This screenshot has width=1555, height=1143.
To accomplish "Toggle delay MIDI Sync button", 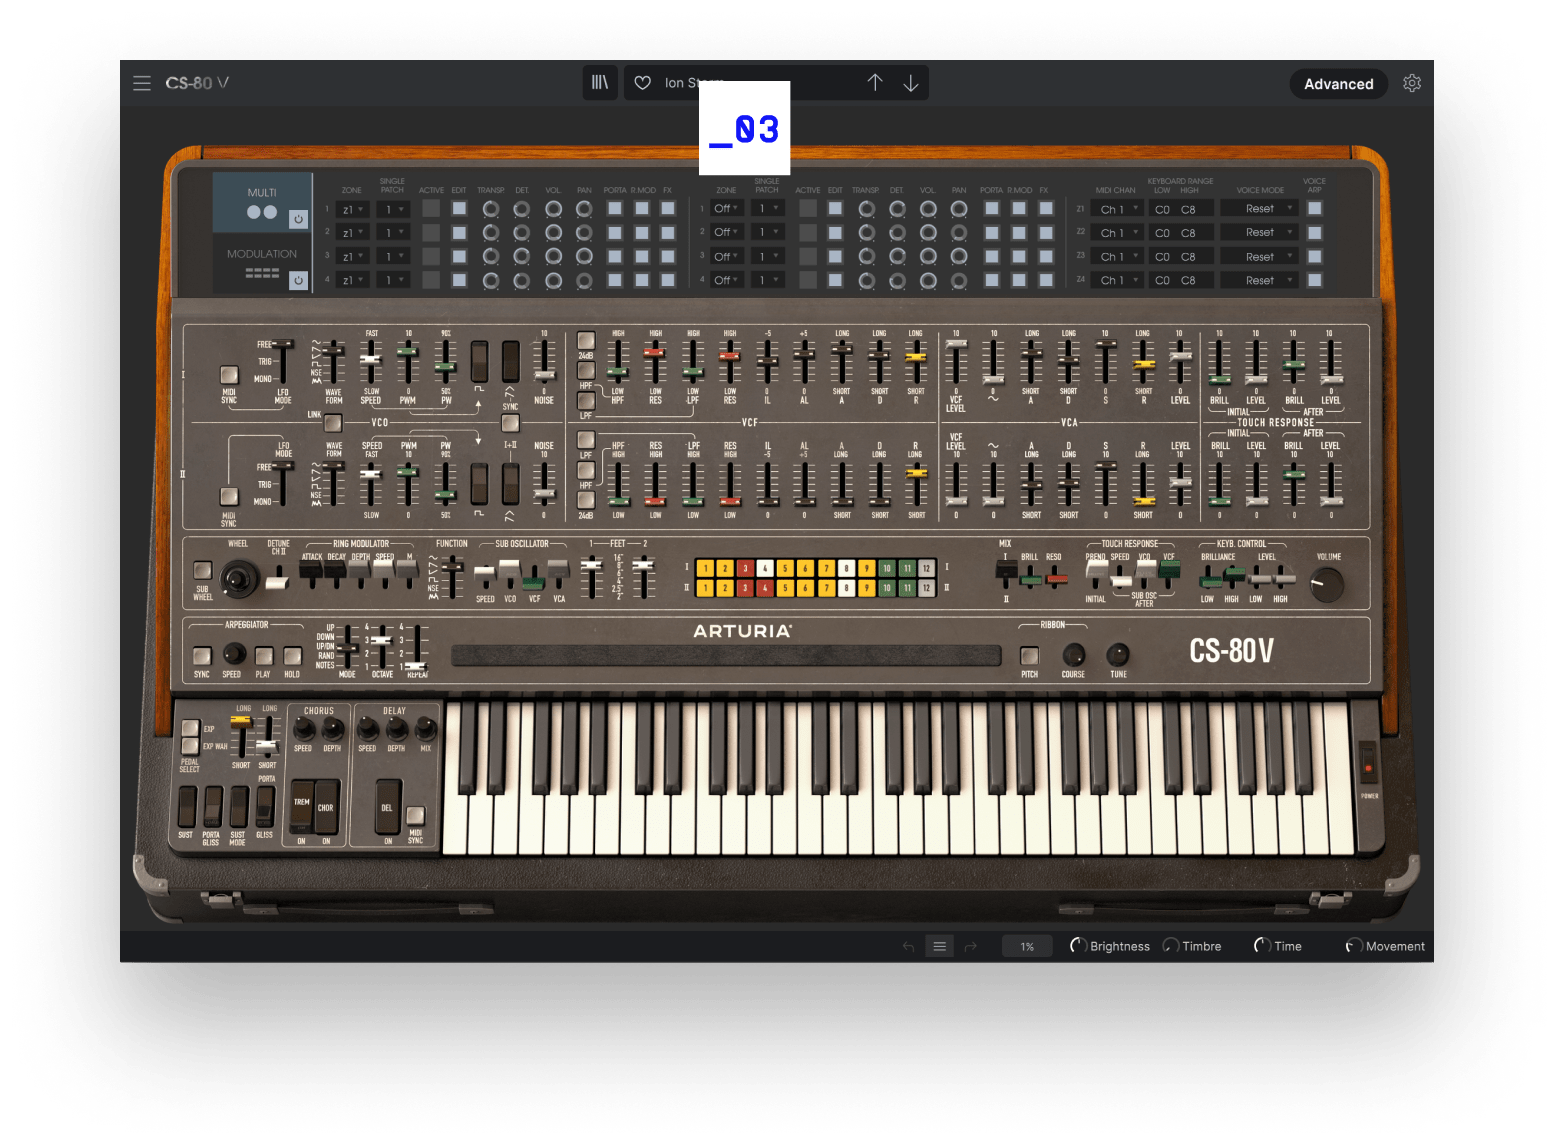I will point(416,814).
